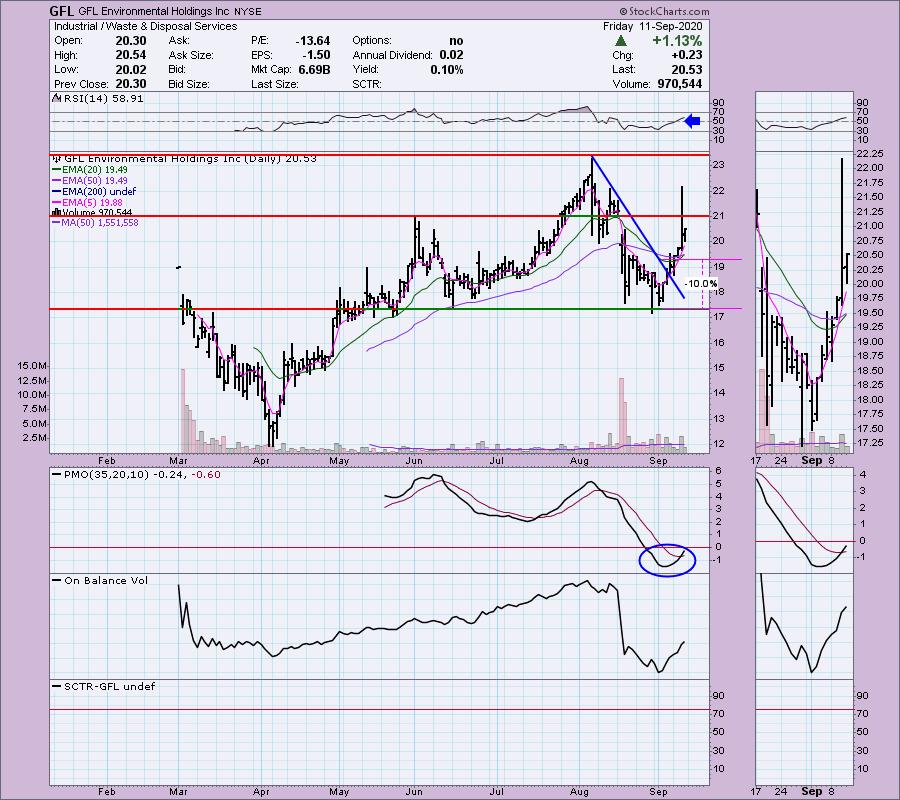Click the Mkt Cap value 6.69B

[315, 69]
